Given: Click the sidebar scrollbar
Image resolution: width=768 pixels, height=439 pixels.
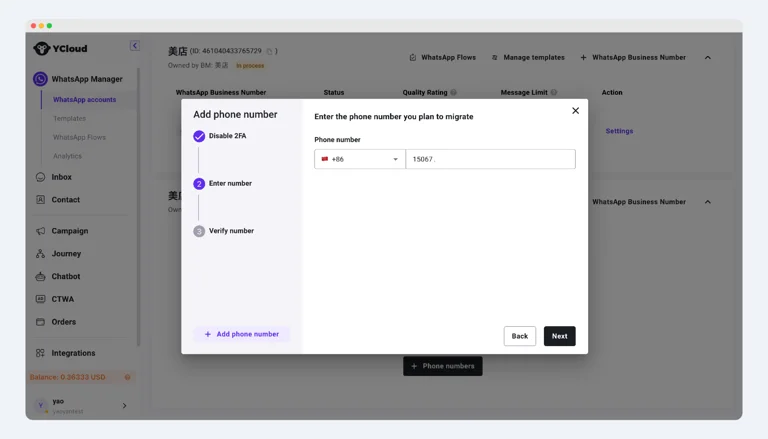Looking at the screenshot, I should (x=139, y=207).
